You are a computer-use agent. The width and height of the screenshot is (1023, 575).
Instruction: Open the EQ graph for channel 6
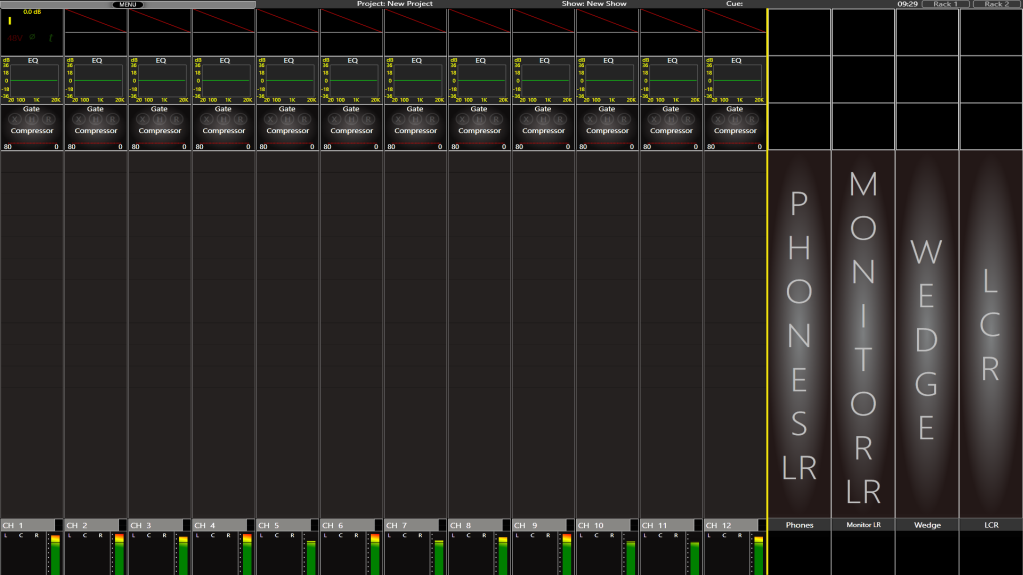(x=352, y=80)
